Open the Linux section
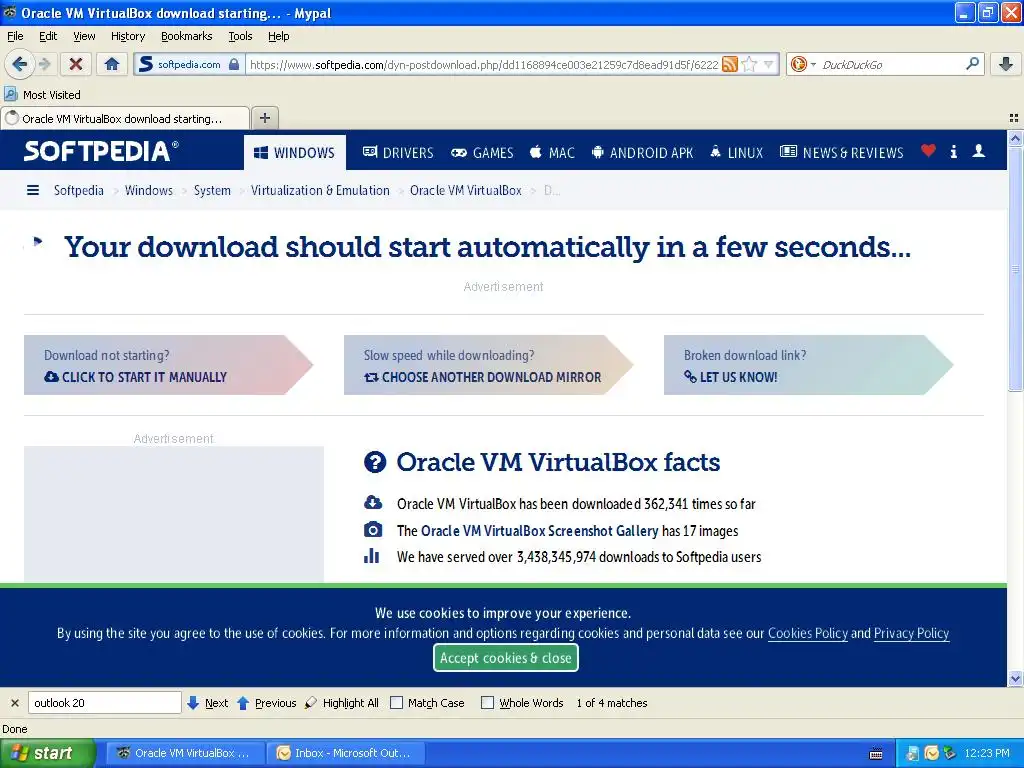 [x=737, y=153]
